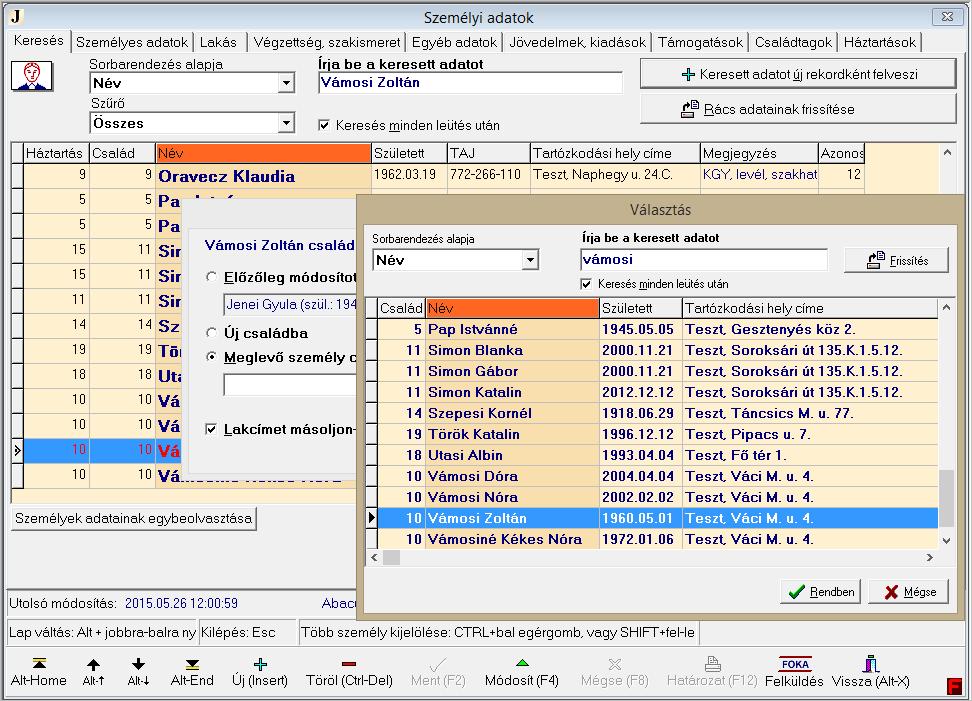Sort by Név column in Választás grid
The width and height of the screenshot is (972, 701).
[x=512, y=308]
